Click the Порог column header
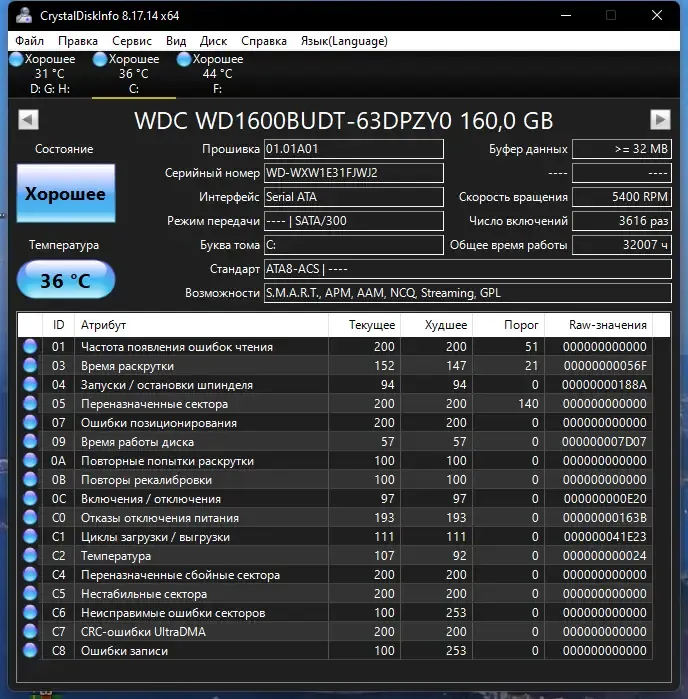 click(x=509, y=325)
